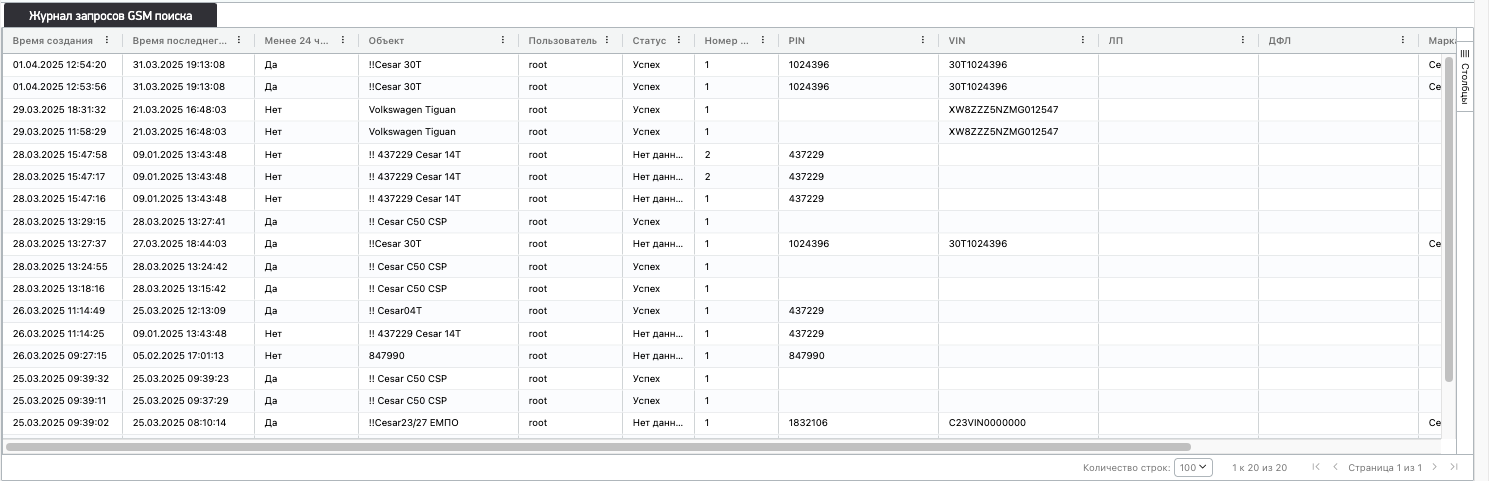Go to the previous page

tap(1335, 467)
